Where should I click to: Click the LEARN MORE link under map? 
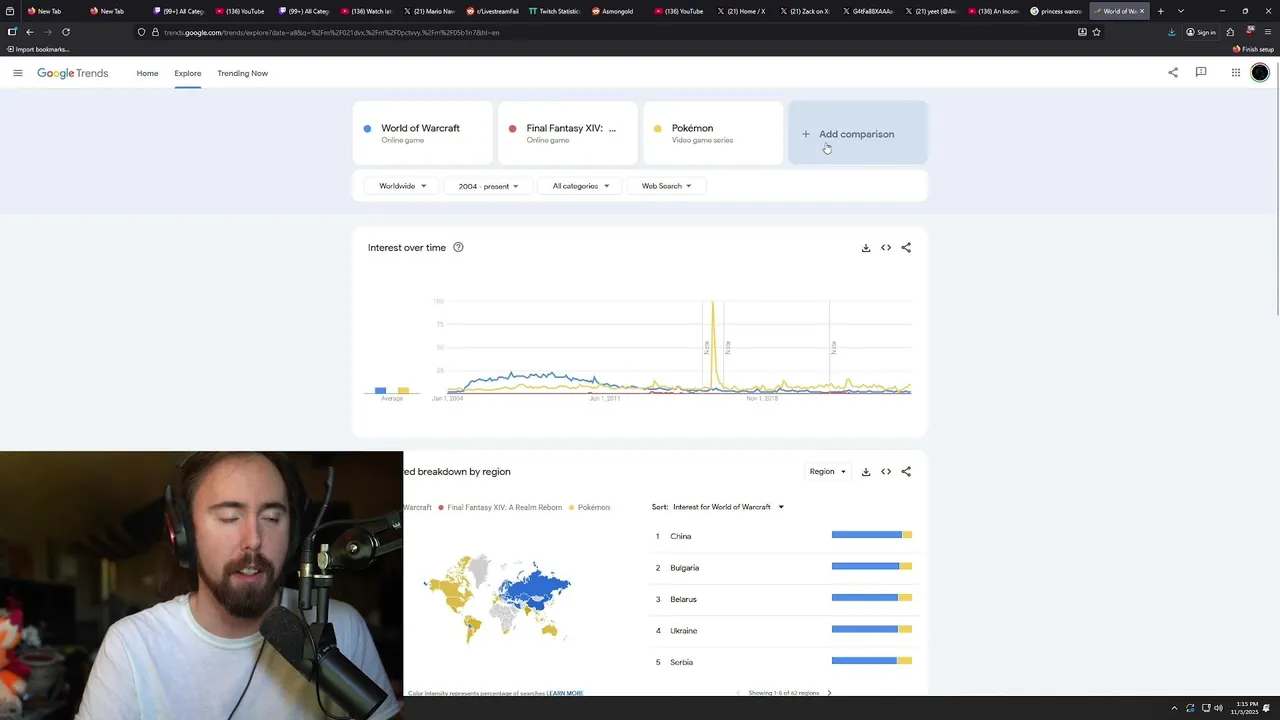click(565, 693)
